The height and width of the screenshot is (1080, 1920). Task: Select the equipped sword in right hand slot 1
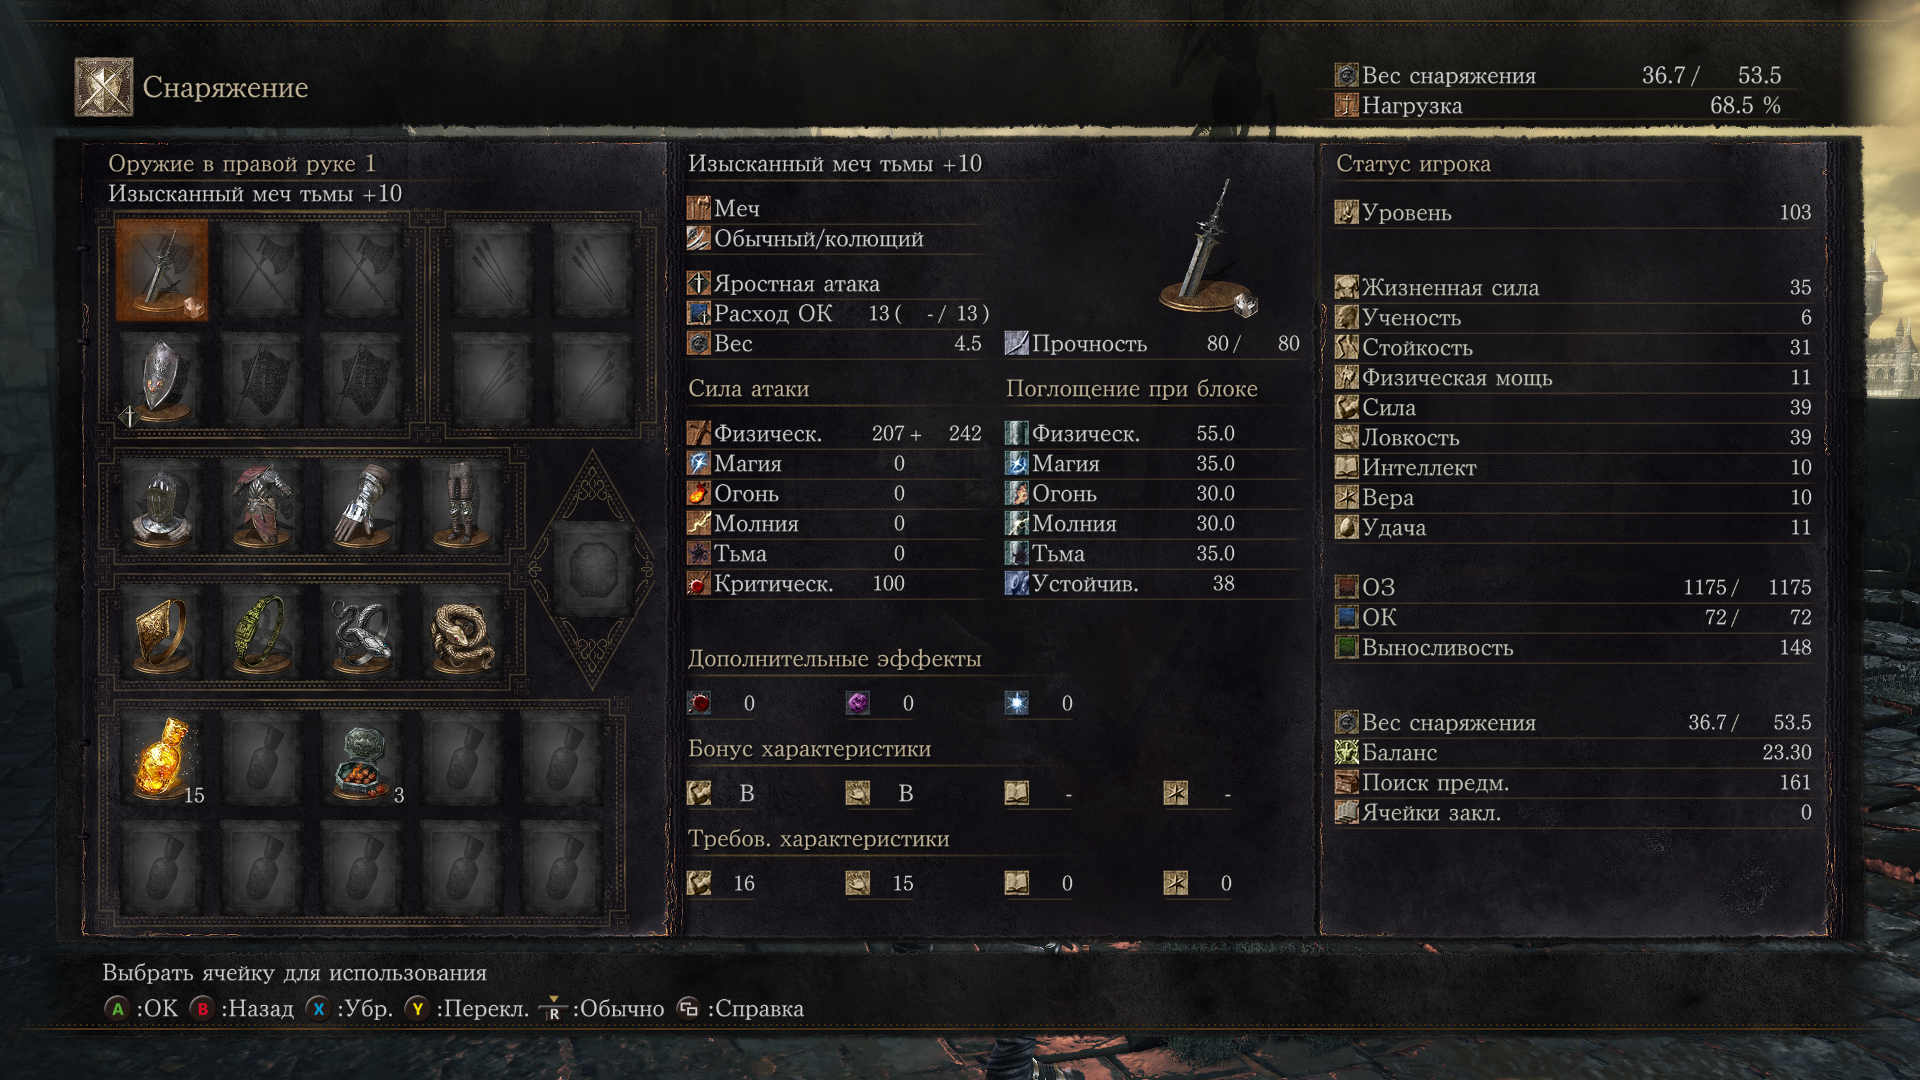162,270
